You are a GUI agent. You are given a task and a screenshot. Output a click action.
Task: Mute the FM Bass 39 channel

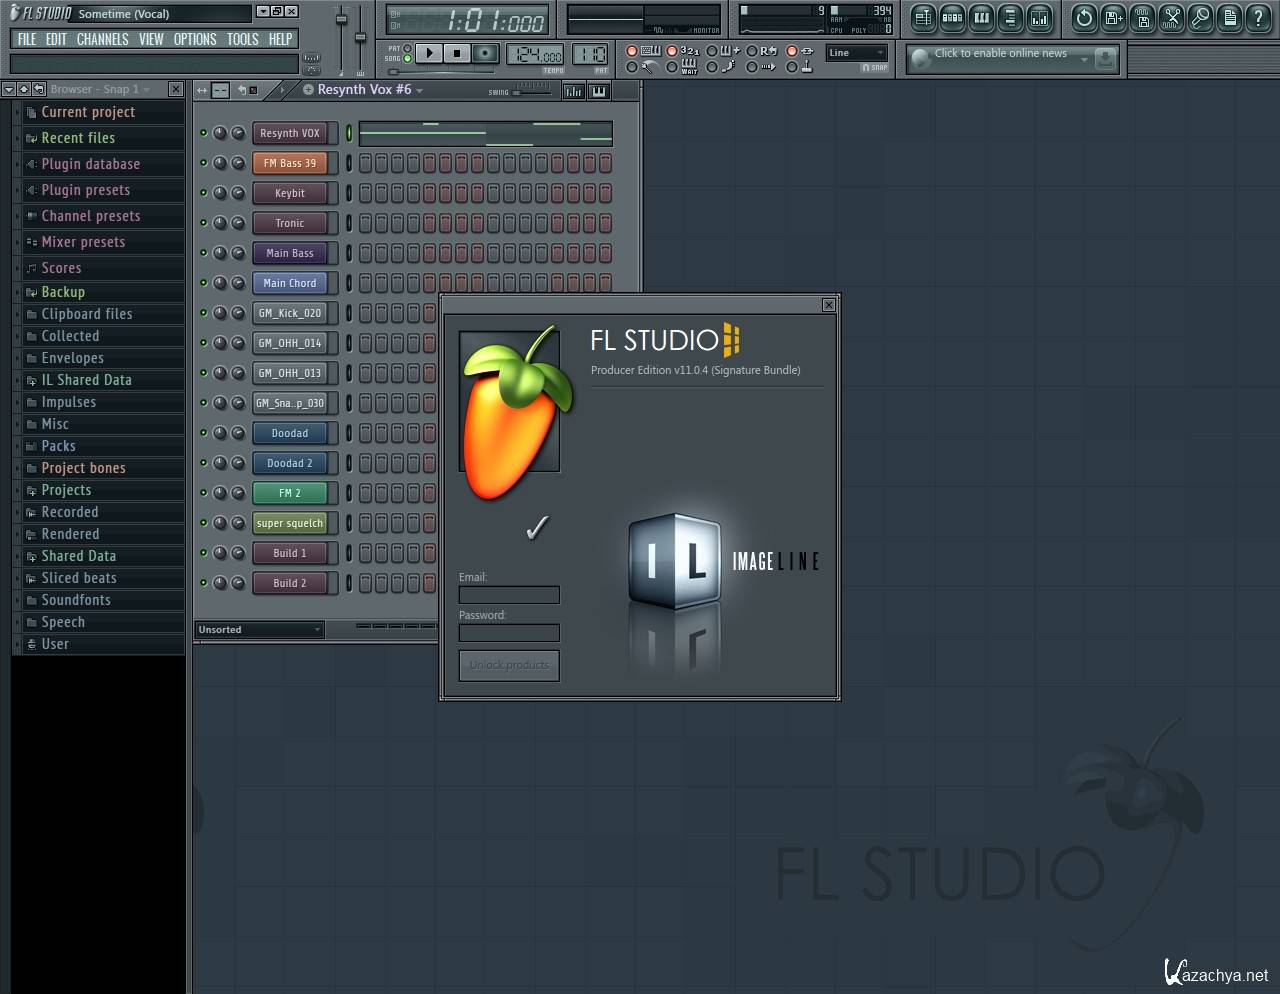point(203,163)
